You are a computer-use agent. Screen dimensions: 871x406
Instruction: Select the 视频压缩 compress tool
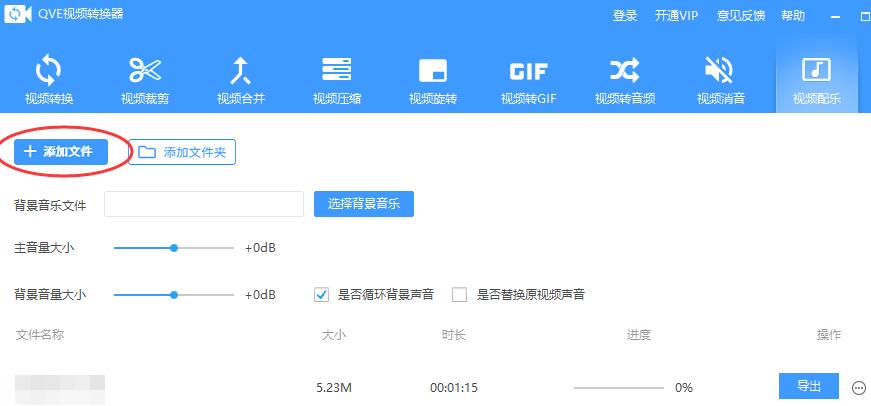336,79
